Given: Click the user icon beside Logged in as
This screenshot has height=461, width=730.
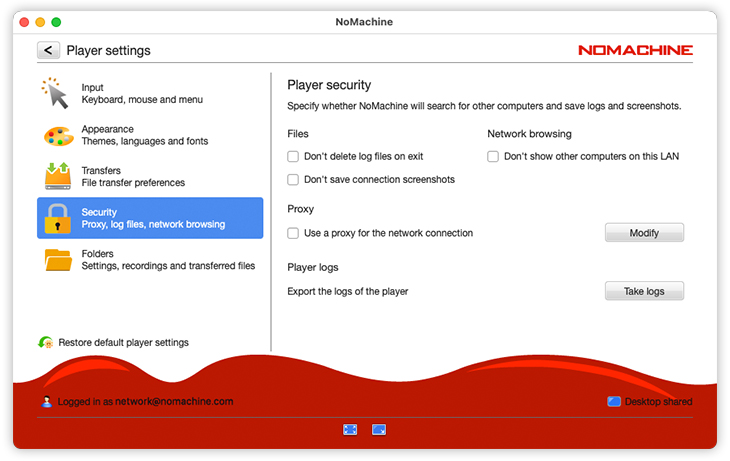Looking at the screenshot, I should coord(47,402).
